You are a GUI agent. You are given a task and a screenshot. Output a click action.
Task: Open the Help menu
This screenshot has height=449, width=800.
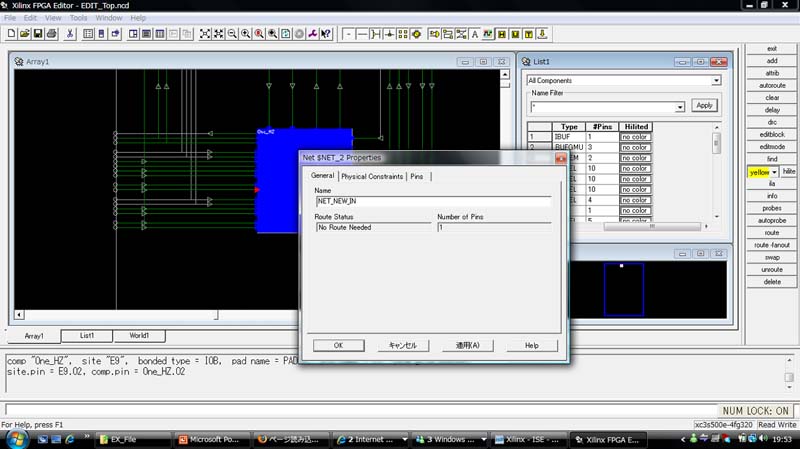(x=138, y=18)
